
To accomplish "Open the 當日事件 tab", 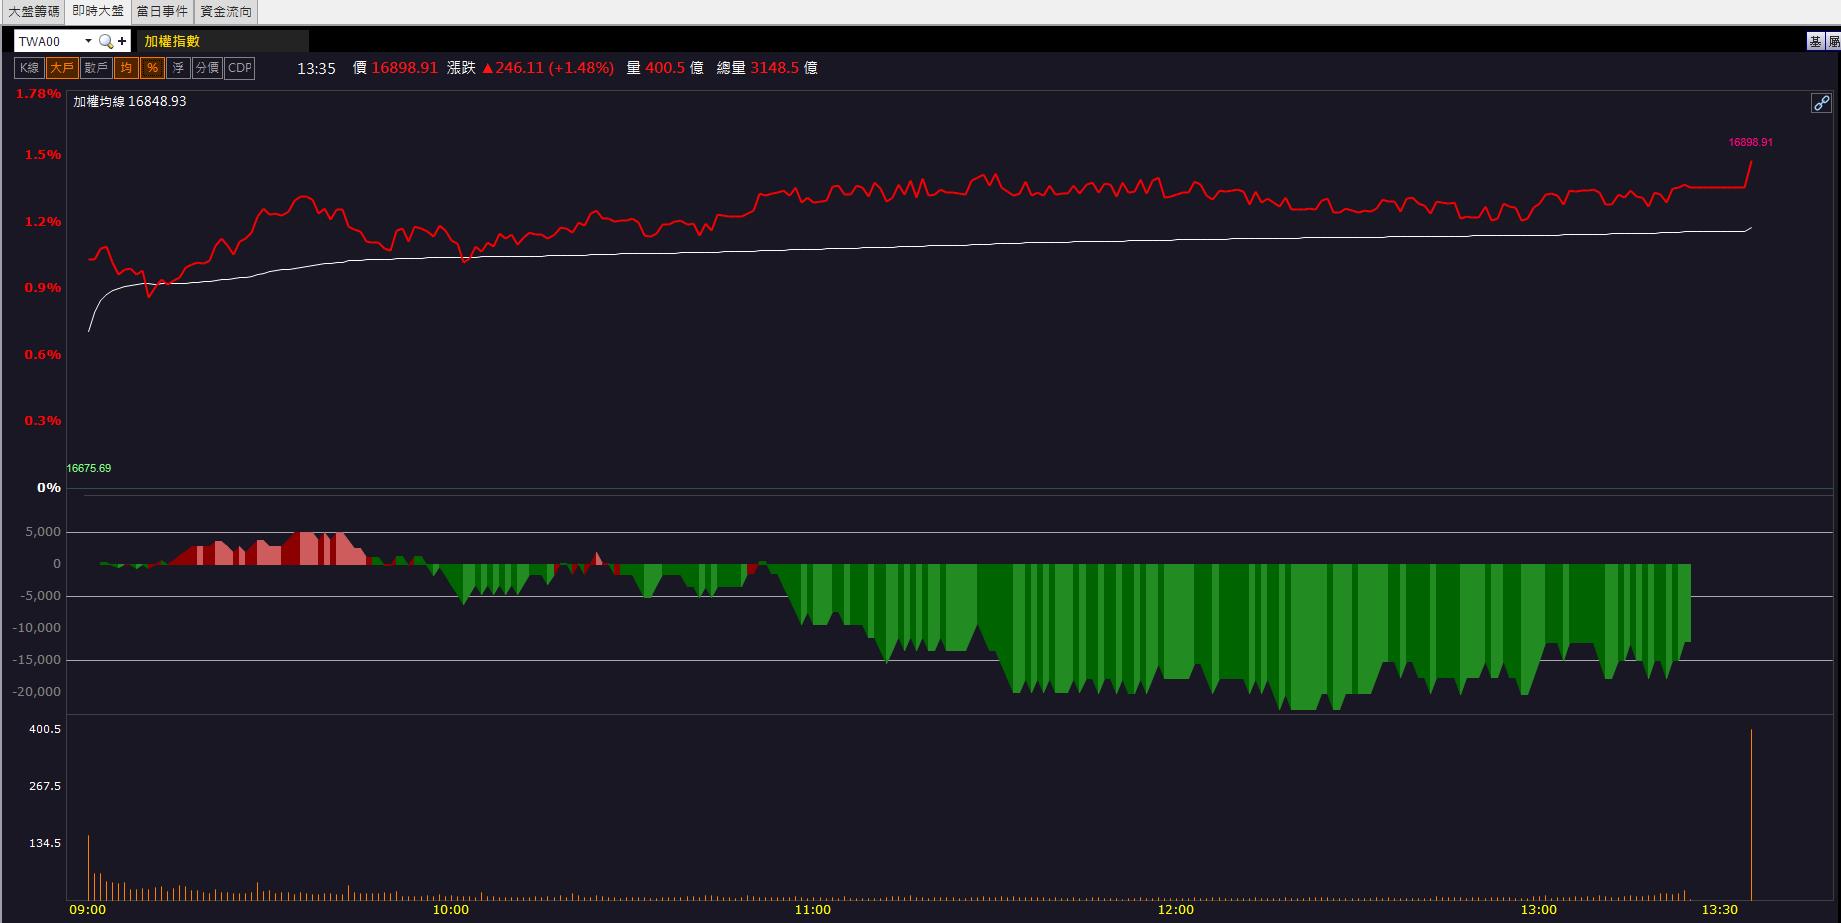I will pos(162,12).
